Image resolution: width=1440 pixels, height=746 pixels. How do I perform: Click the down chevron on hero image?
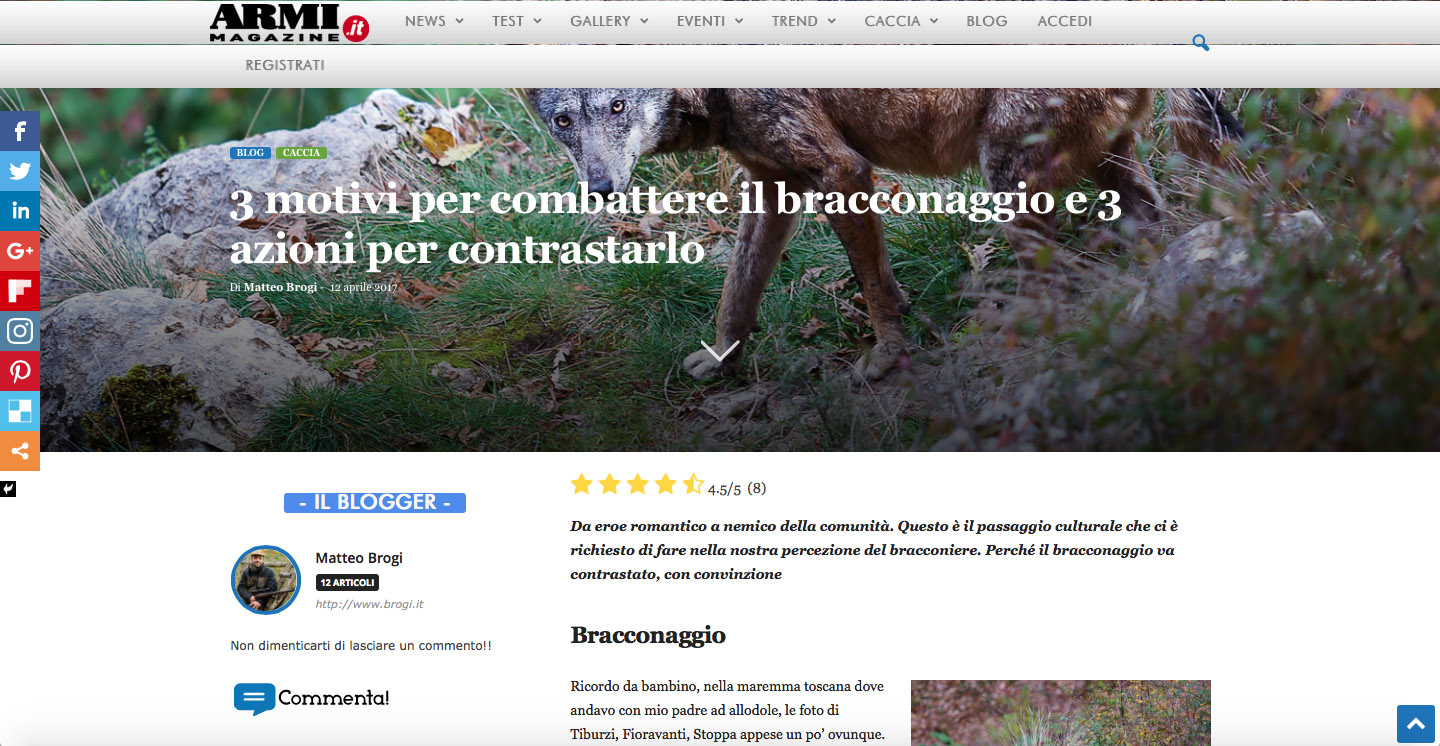[x=720, y=350]
